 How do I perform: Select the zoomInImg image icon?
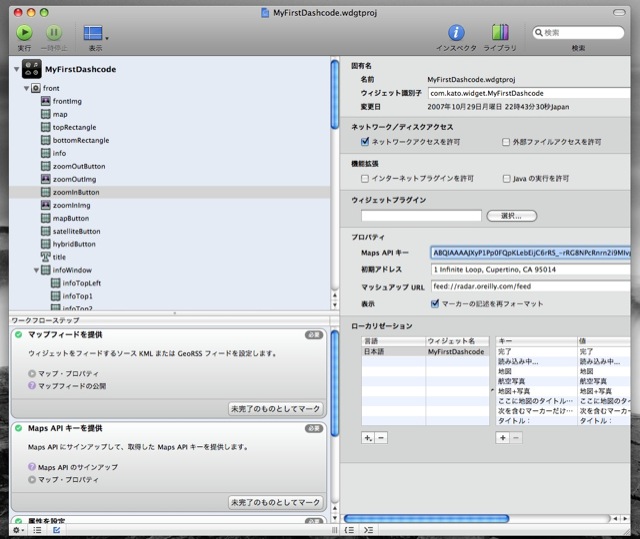(x=46, y=205)
